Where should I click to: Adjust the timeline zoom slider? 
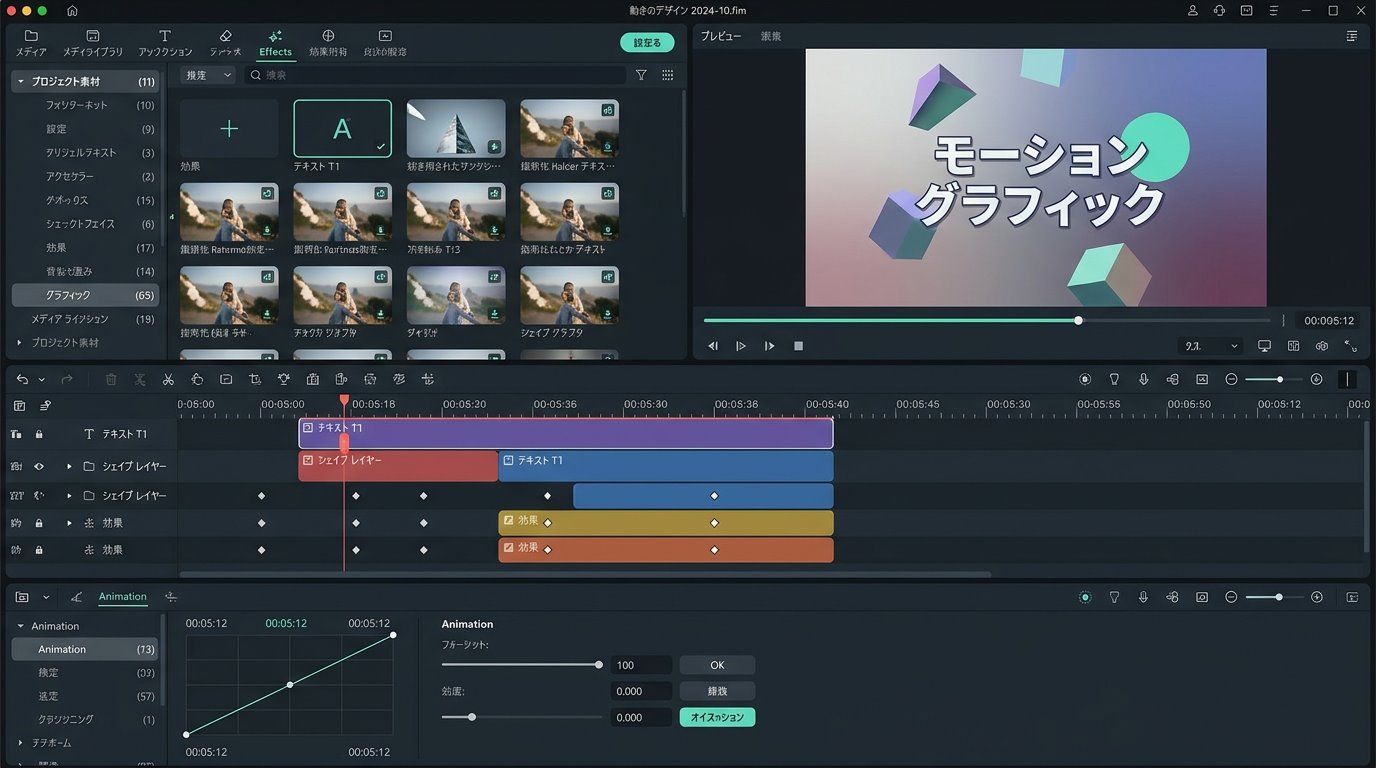pyautogui.click(x=1273, y=380)
